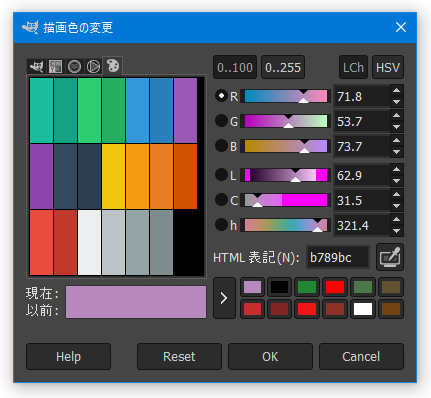Select the B channel radio button

221,146
